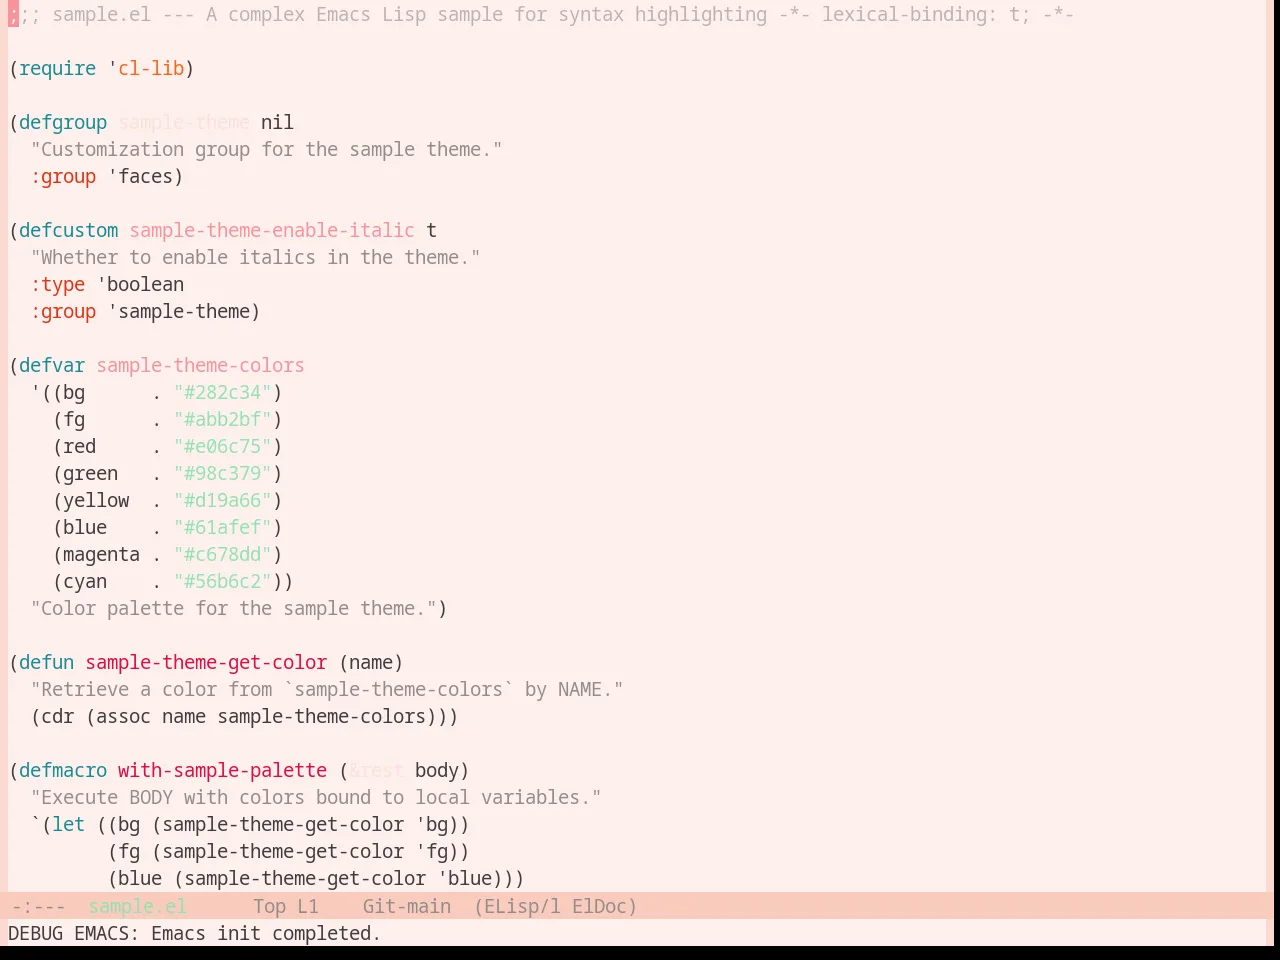Click the "Retrieve a color from" docstring

pos(327,689)
